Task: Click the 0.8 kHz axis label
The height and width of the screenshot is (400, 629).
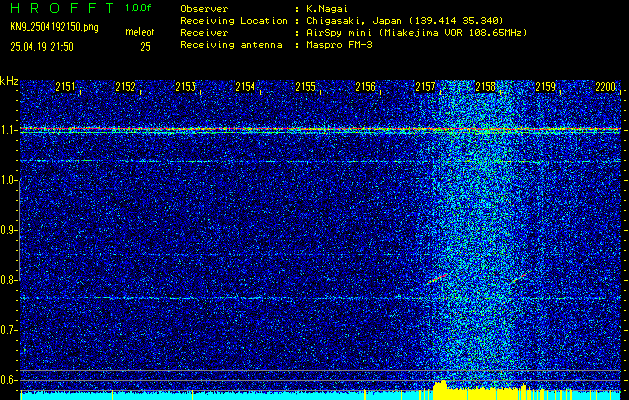Action: (7, 280)
